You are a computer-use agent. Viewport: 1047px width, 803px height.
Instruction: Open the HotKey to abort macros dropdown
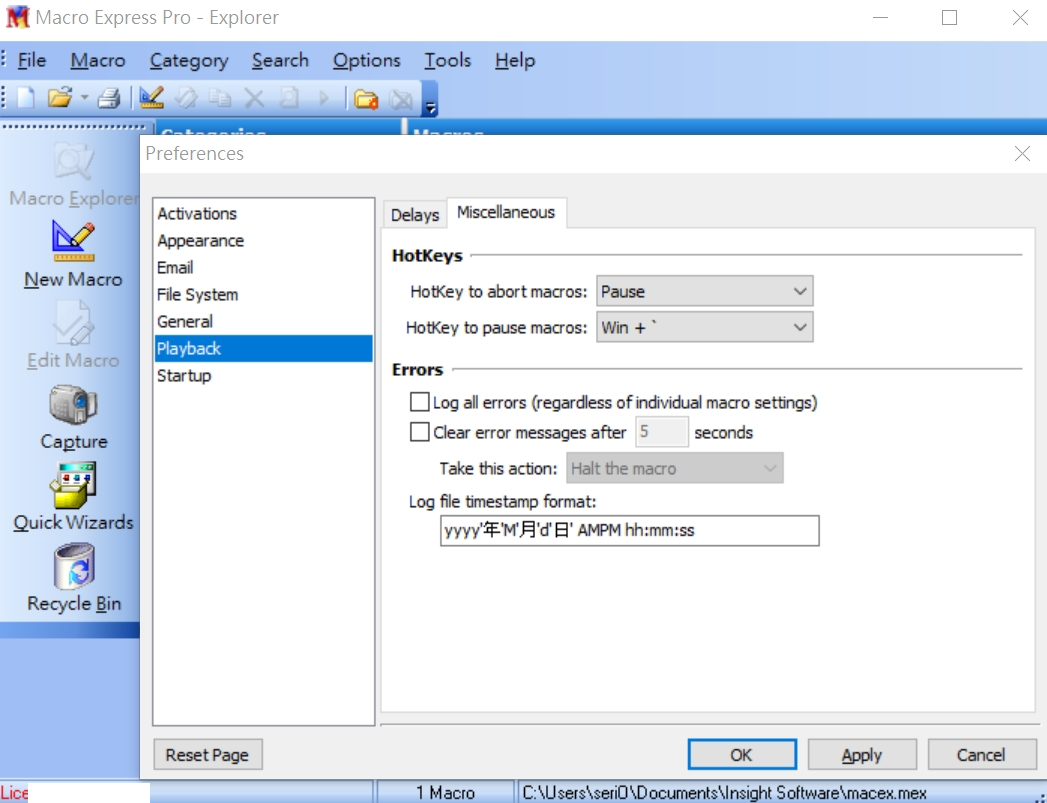pyautogui.click(x=704, y=291)
